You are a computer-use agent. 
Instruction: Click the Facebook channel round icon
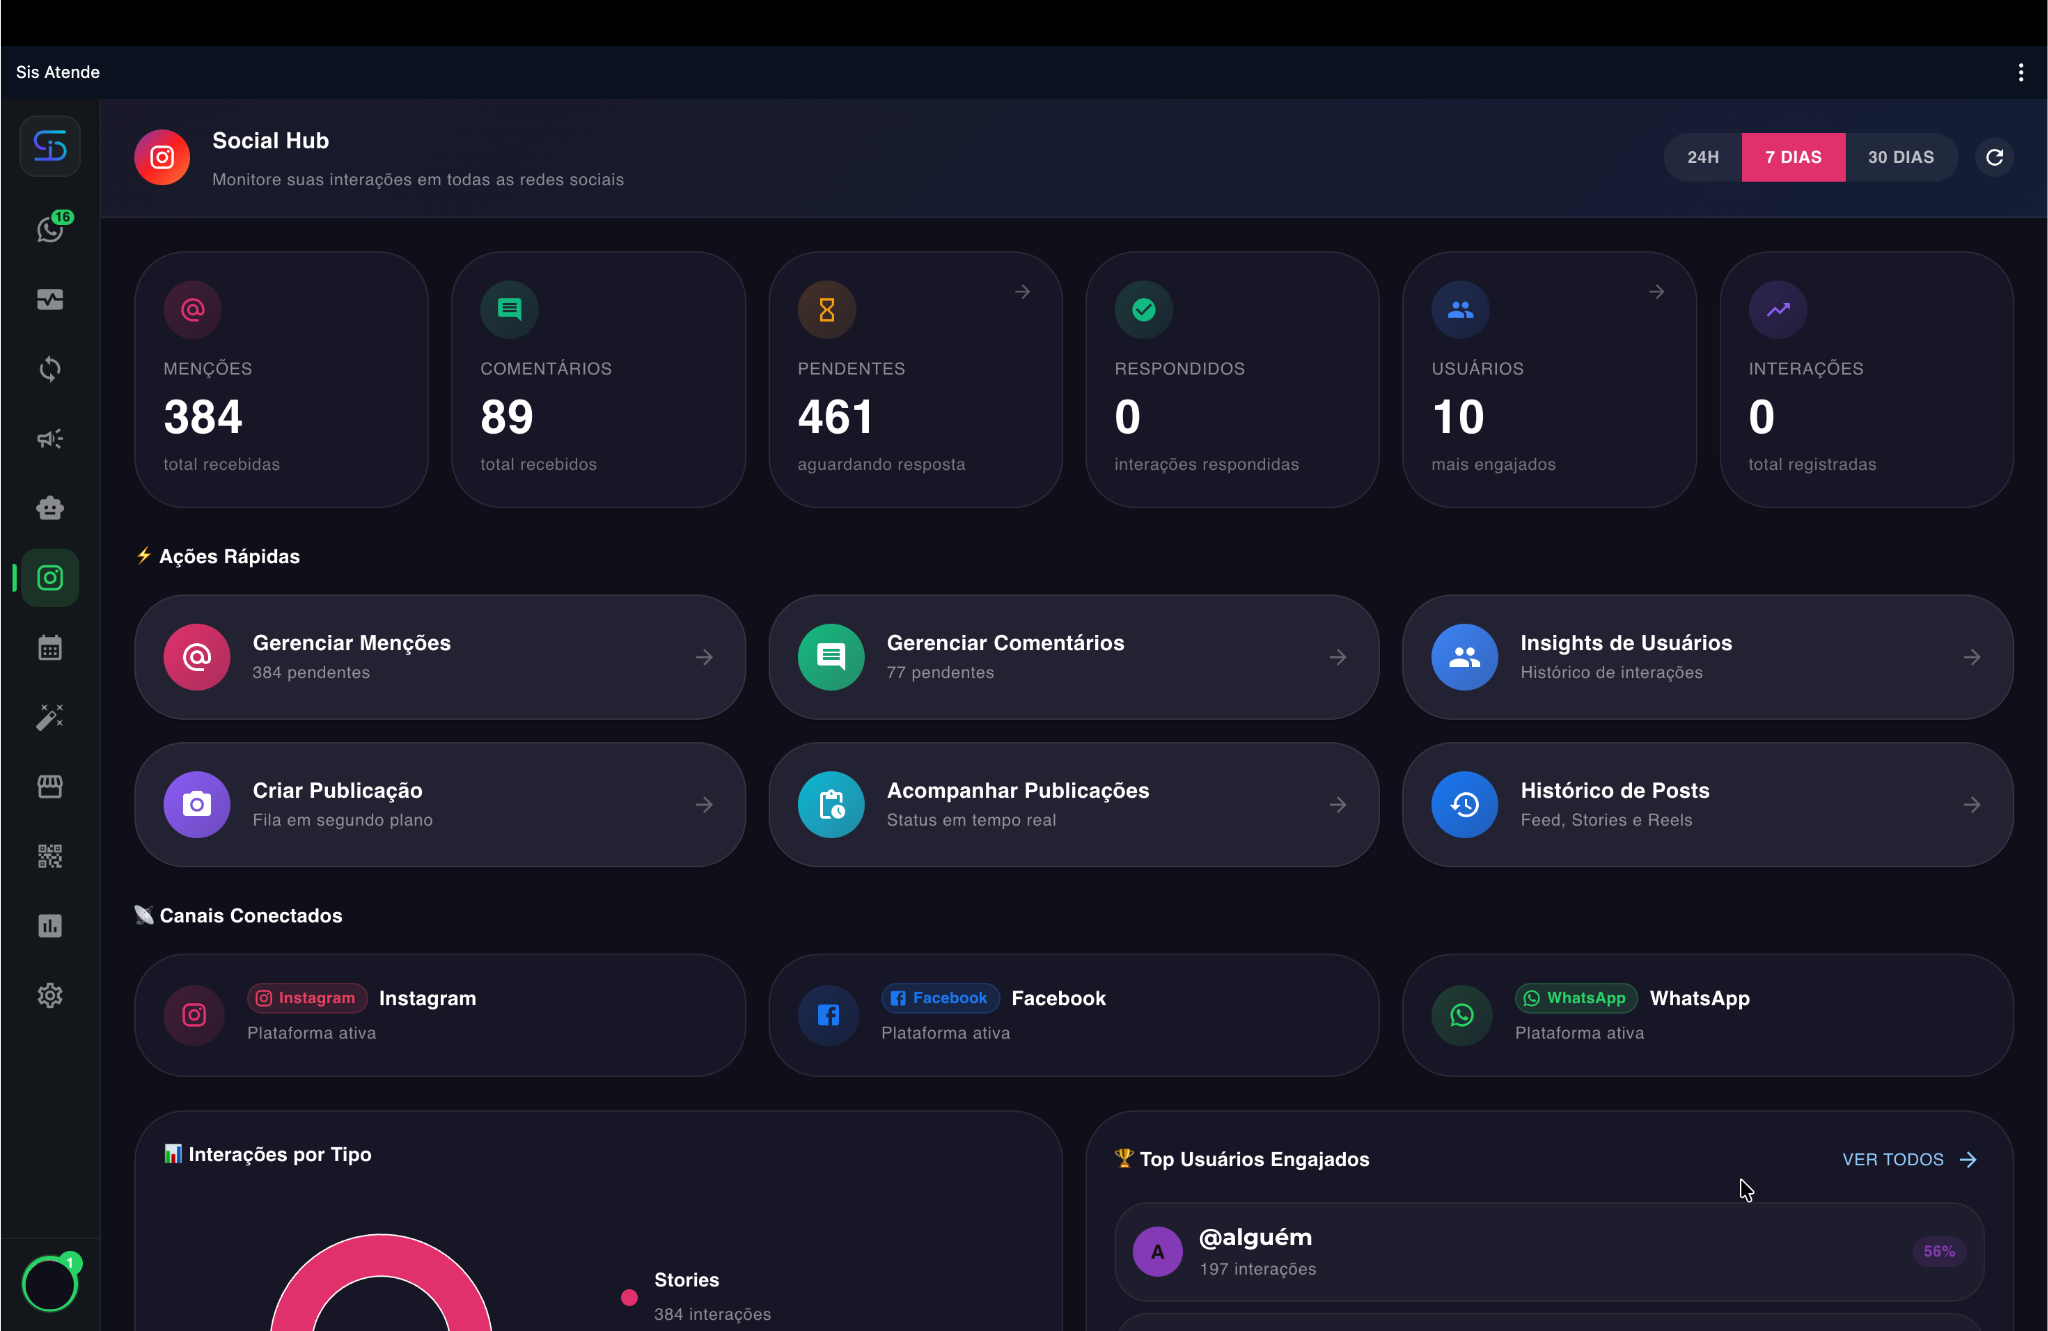coord(828,1016)
